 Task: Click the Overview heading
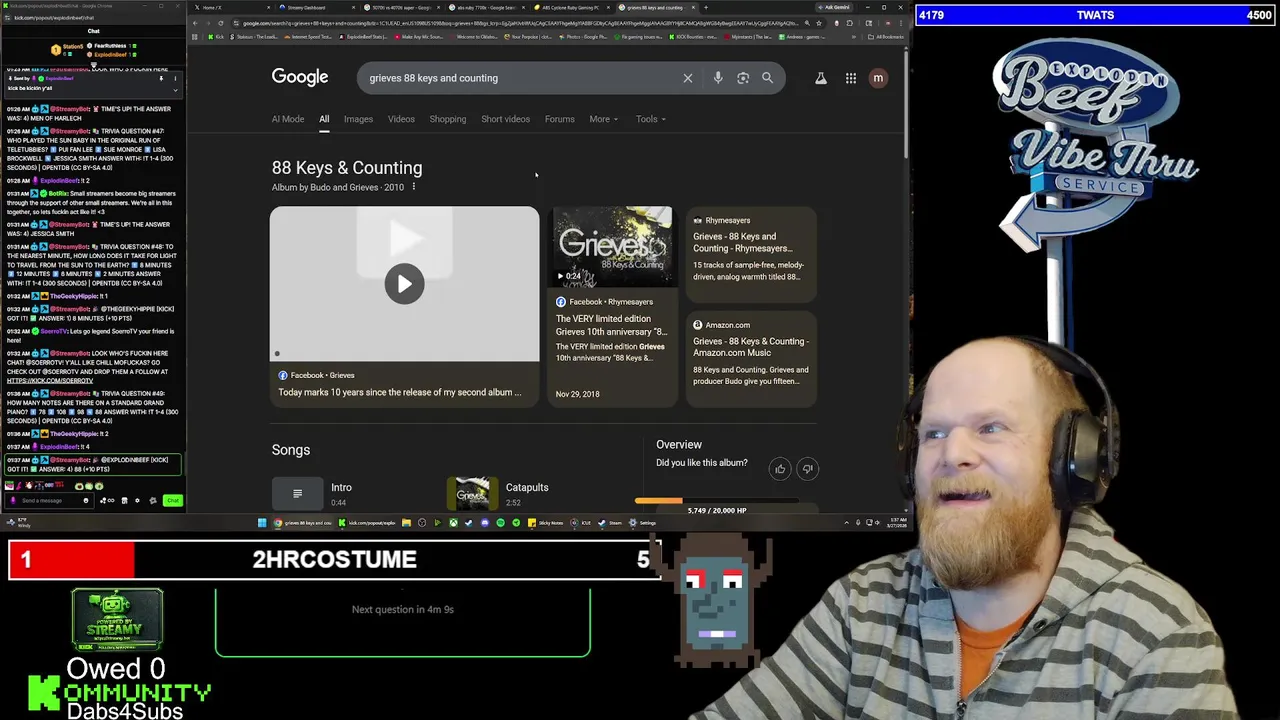[679, 444]
